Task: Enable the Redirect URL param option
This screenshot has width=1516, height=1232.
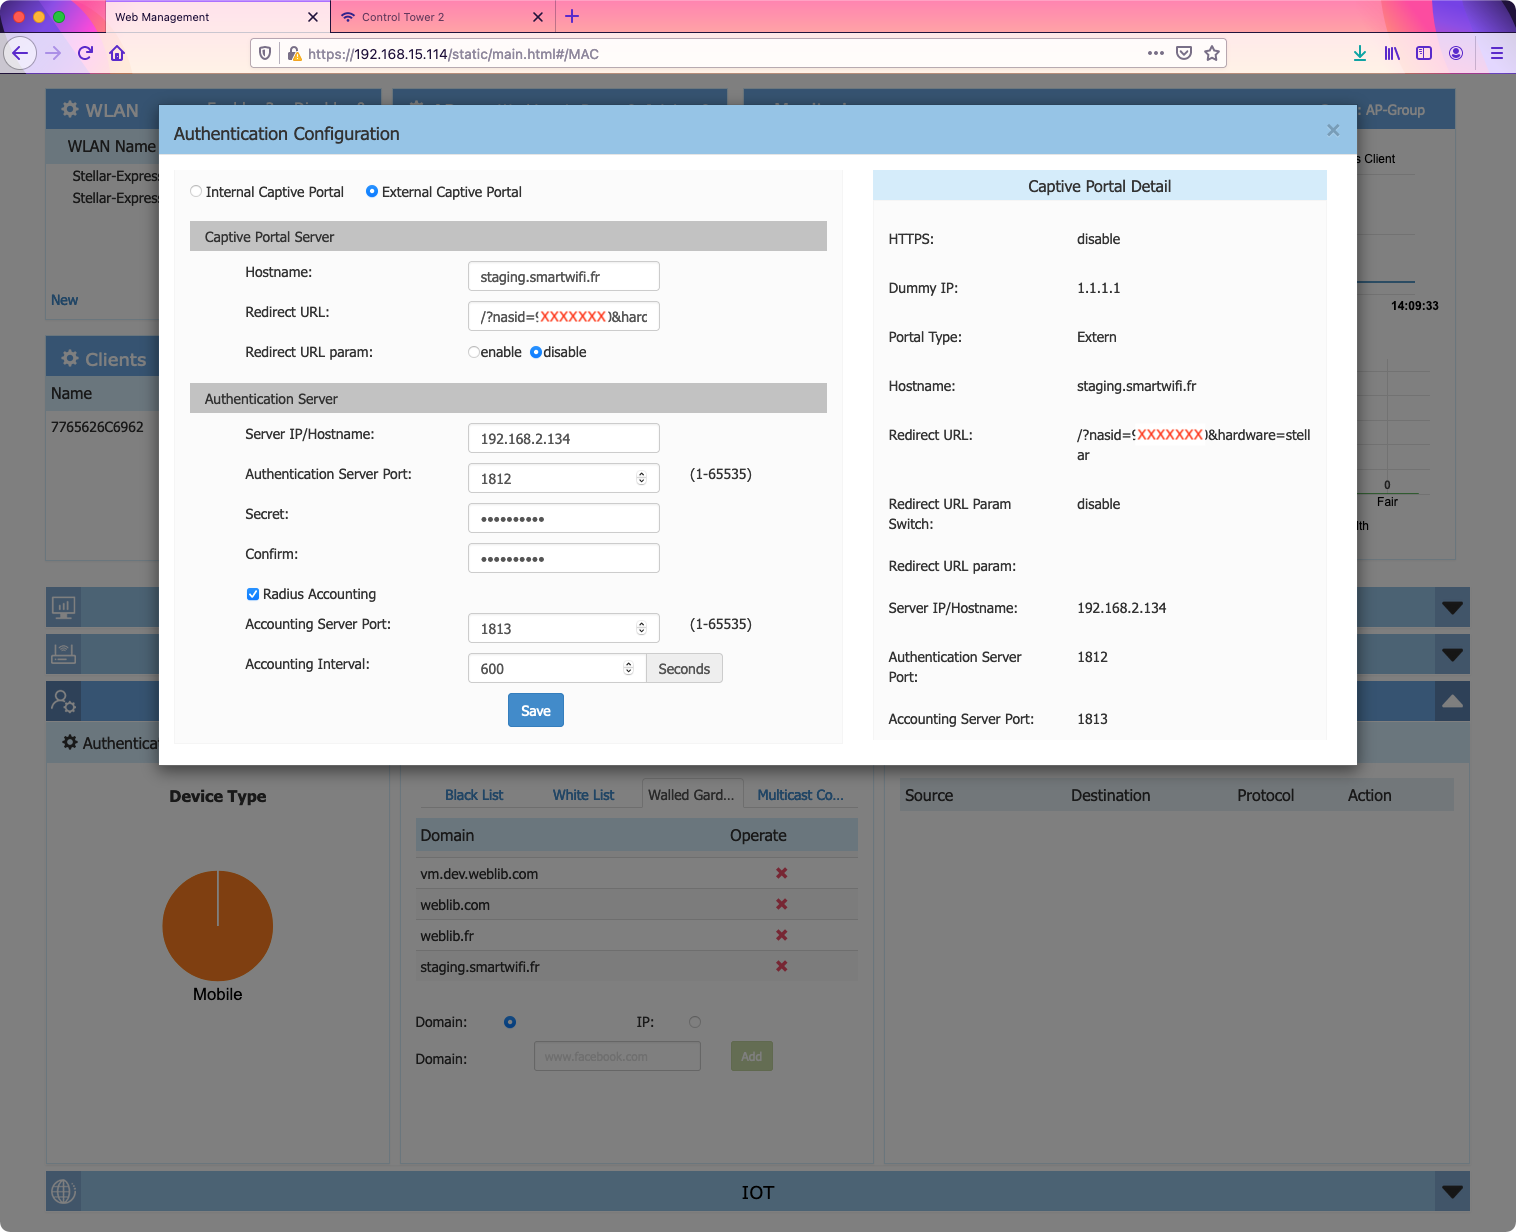Action: (474, 352)
